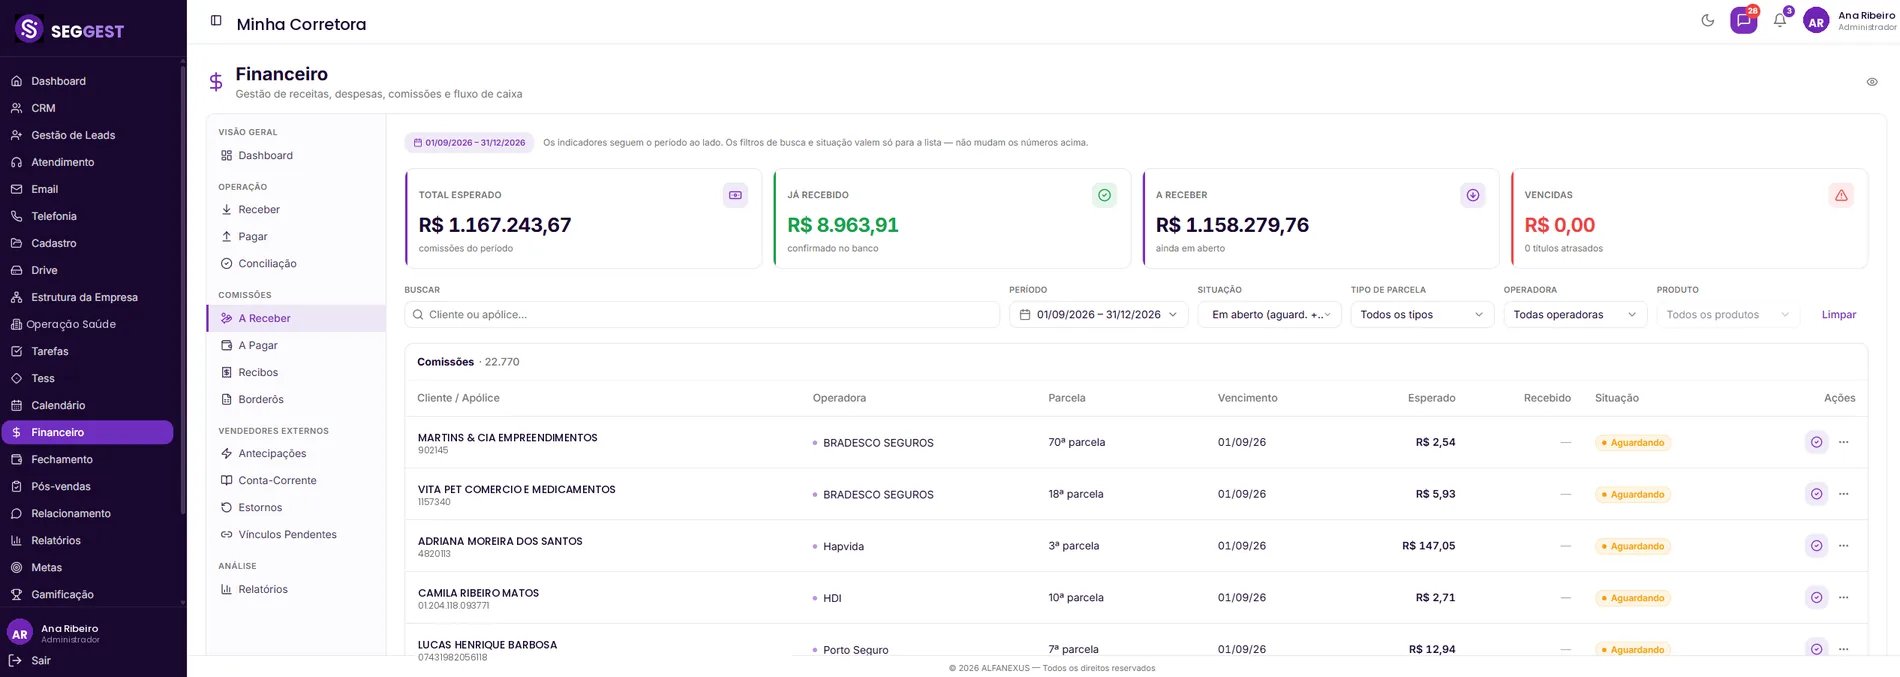This screenshot has height=677, width=1900.
Task: Open Tipo de Parcela dropdown
Action: pyautogui.click(x=1422, y=314)
